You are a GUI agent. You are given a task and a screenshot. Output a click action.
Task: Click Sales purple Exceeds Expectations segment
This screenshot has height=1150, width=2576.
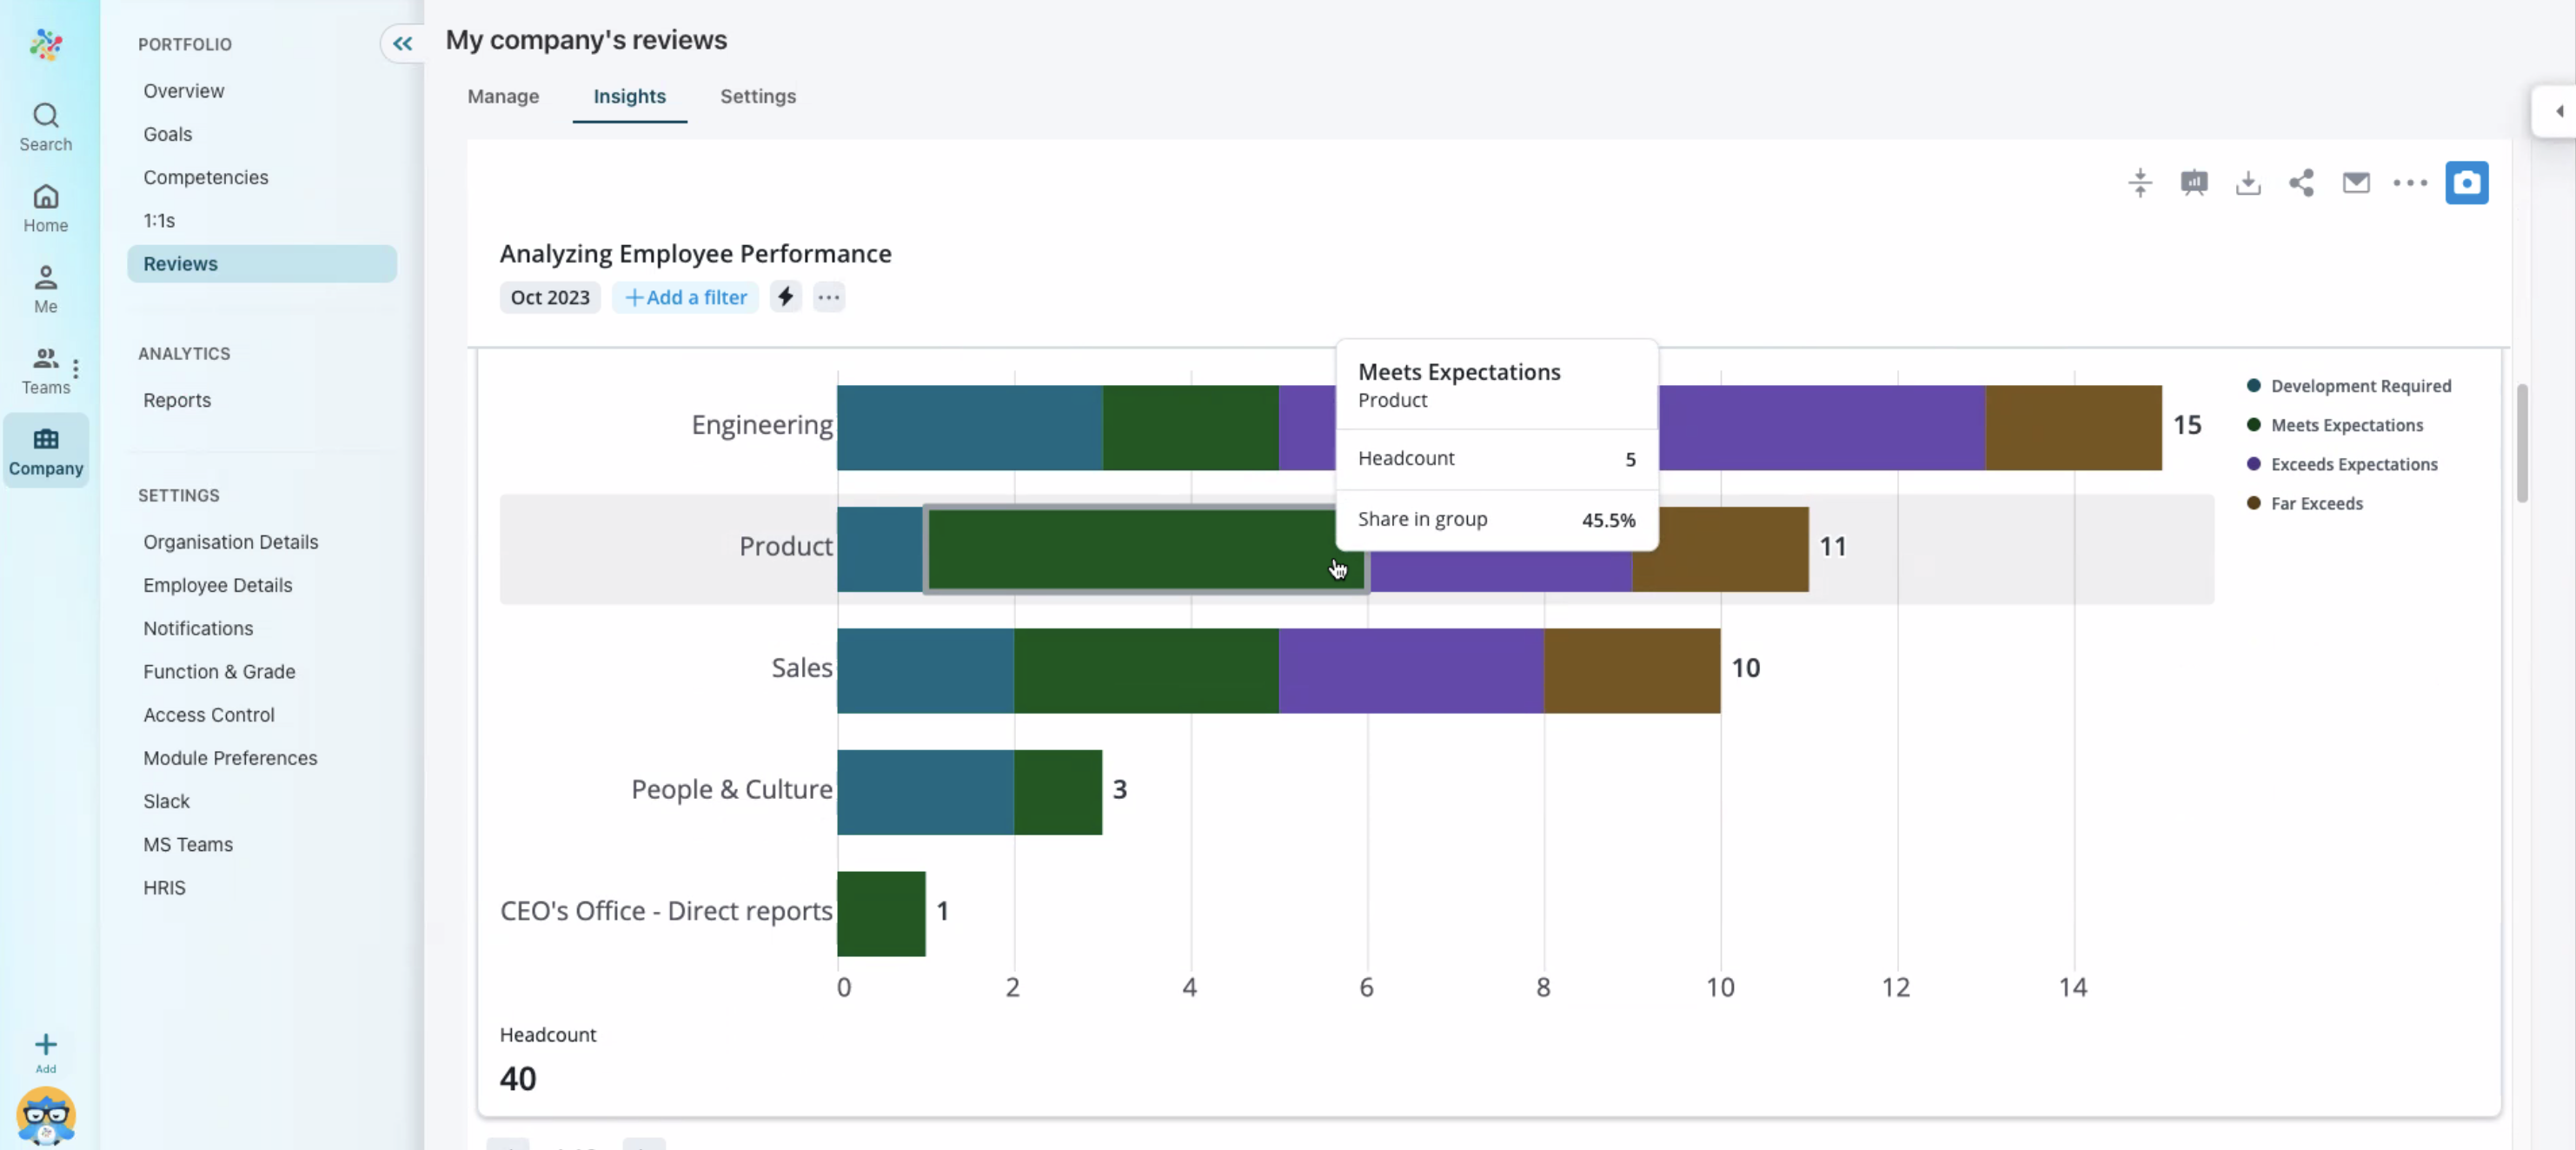tap(1411, 671)
